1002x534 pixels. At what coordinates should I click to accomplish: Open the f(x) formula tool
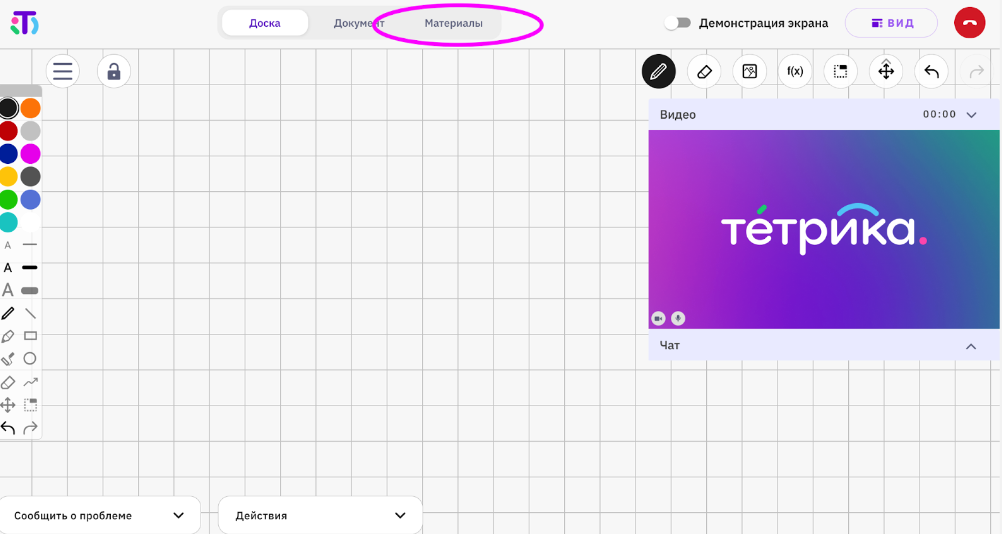click(x=795, y=72)
